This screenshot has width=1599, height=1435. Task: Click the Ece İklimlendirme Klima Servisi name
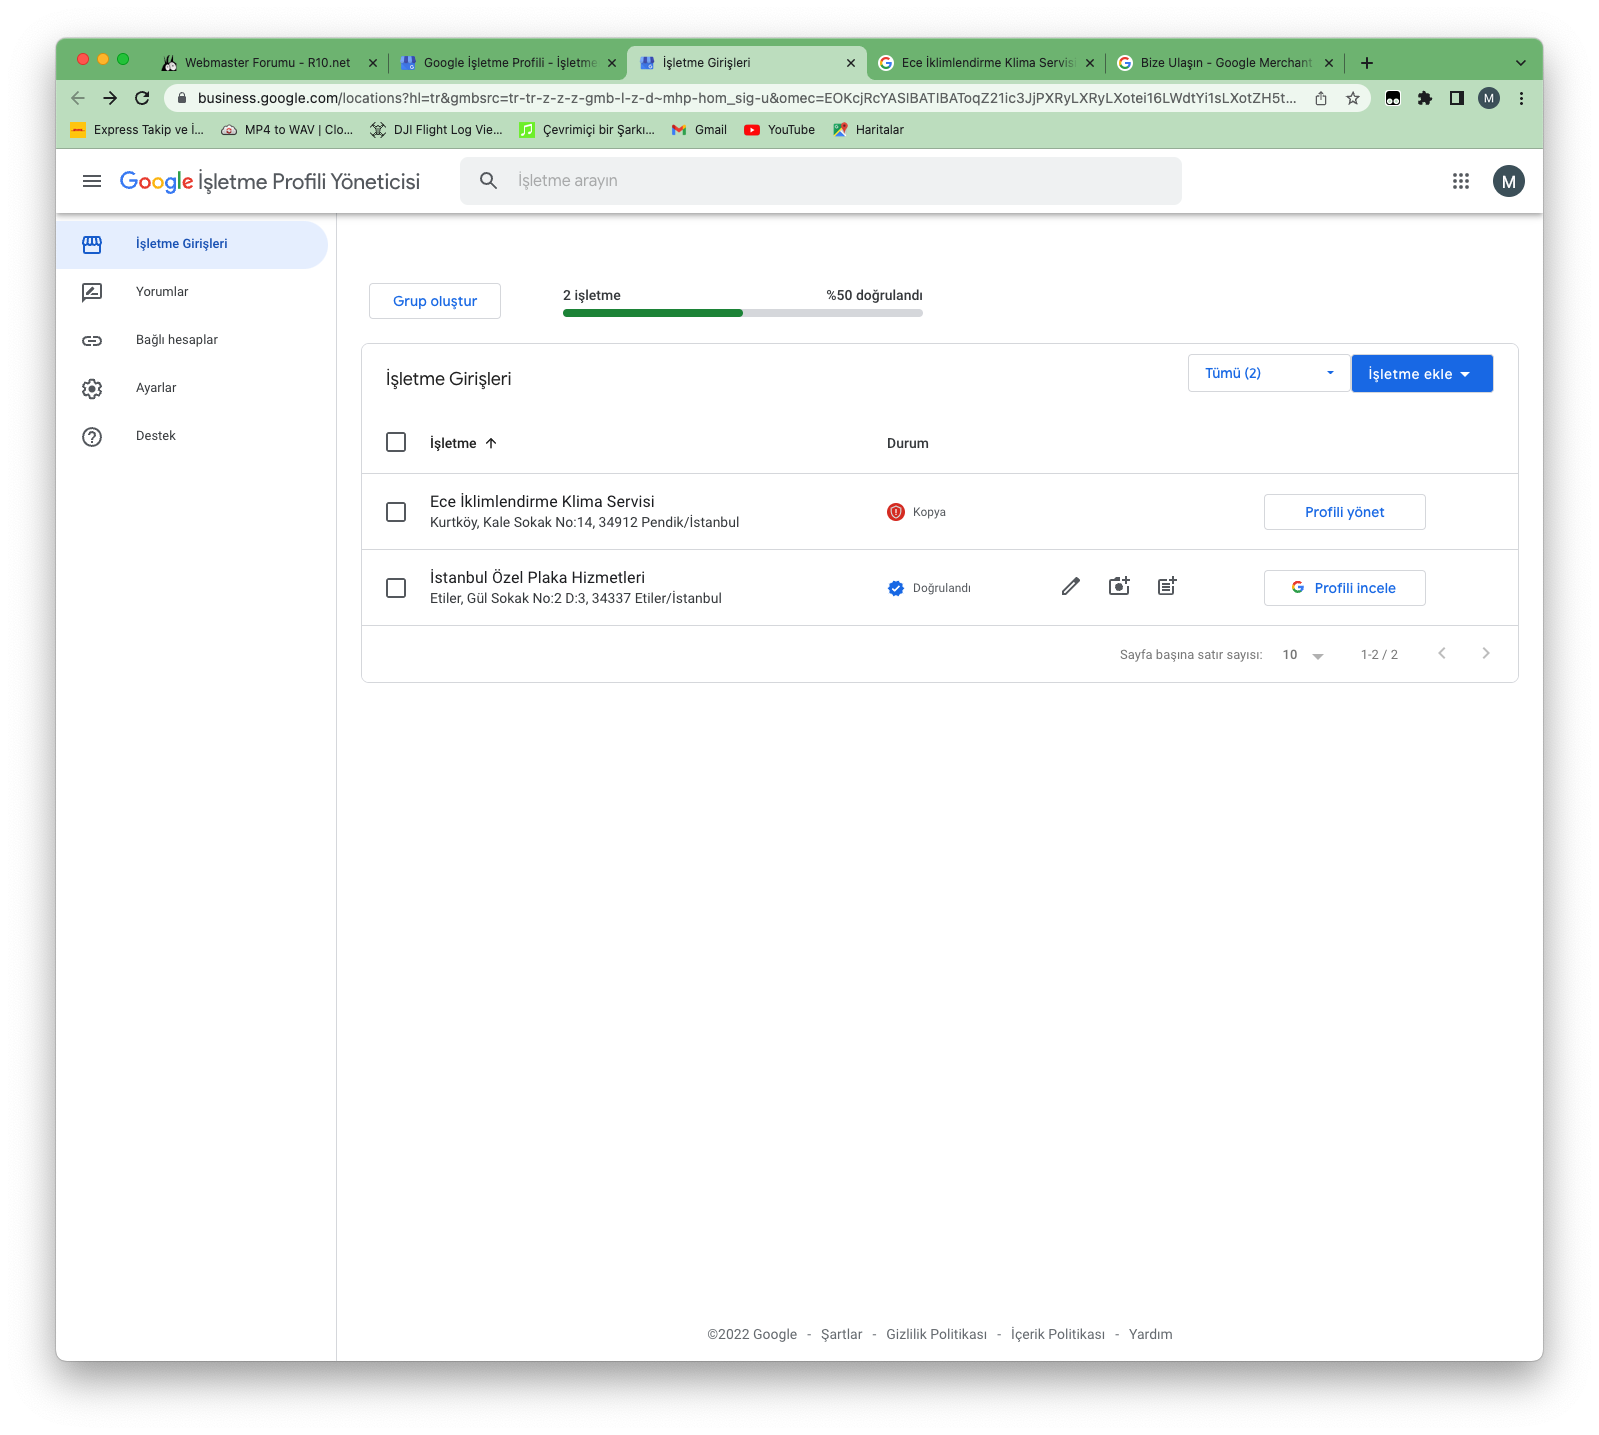542,501
